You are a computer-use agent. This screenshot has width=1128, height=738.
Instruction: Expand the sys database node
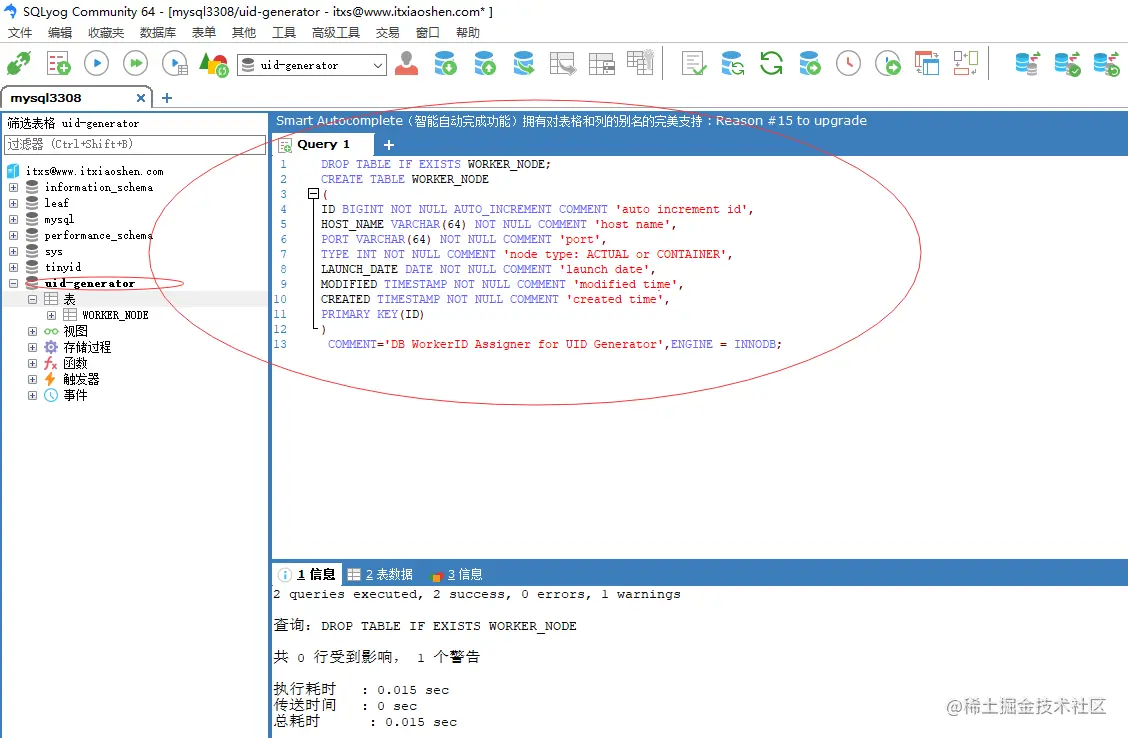(x=13, y=252)
